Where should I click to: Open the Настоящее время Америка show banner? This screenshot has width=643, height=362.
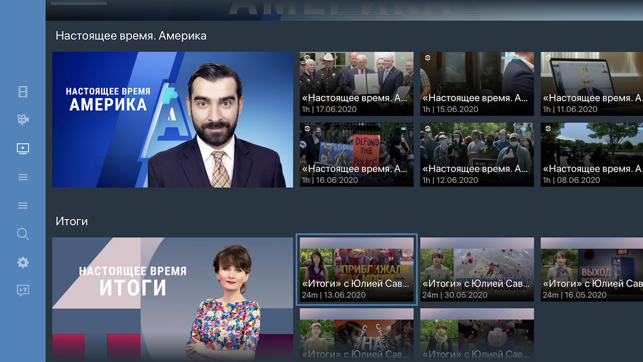173,120
